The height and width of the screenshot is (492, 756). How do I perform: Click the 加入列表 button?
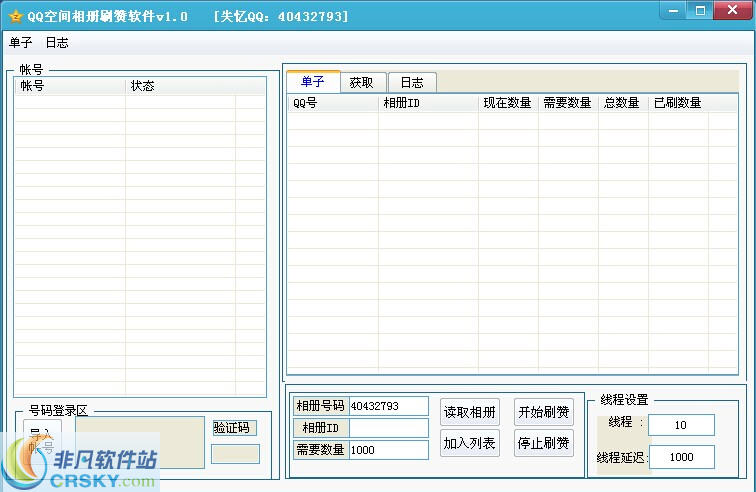click(470, 443)
